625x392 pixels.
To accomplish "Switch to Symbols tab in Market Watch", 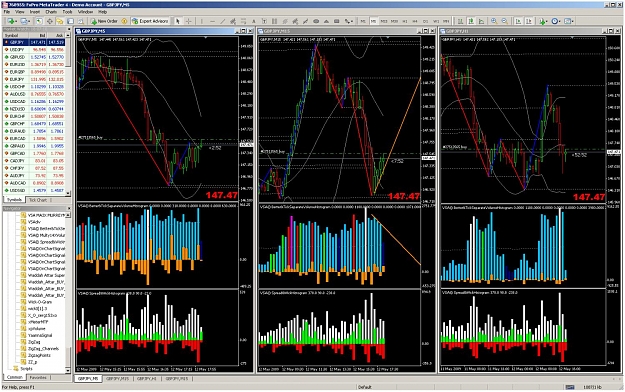I will [x=14, y=200].
